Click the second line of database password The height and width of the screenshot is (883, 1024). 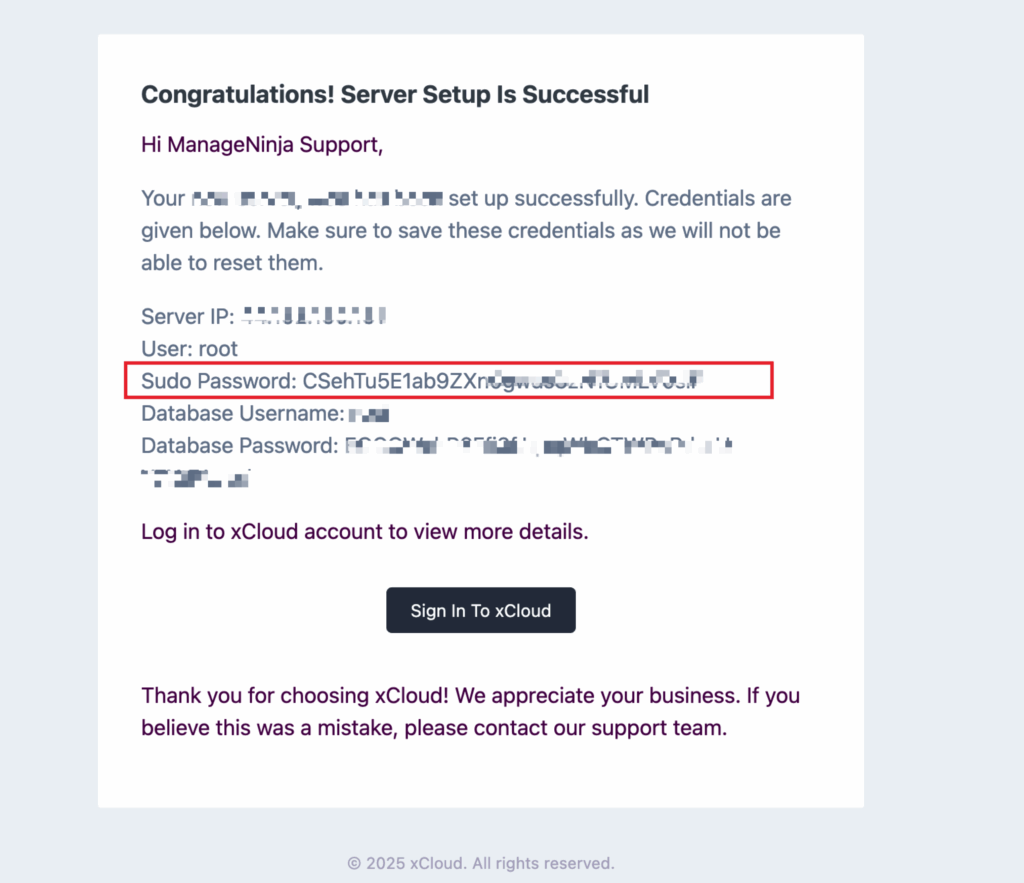pyautogui.click(x=195, y=479)
